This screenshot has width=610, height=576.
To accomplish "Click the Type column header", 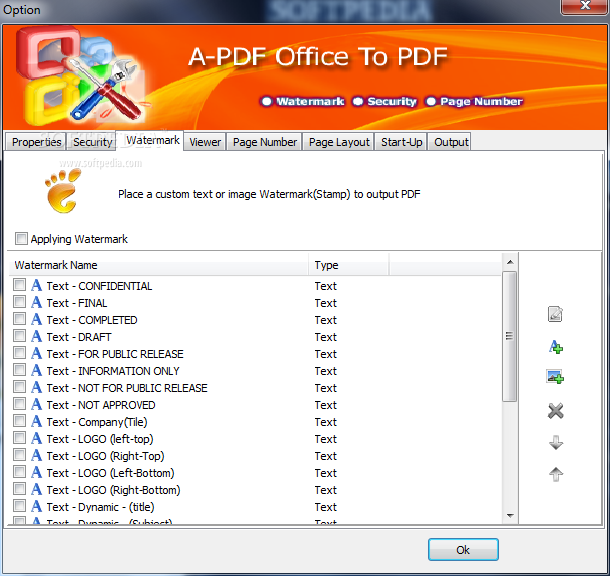I will (x=349, y=265).
